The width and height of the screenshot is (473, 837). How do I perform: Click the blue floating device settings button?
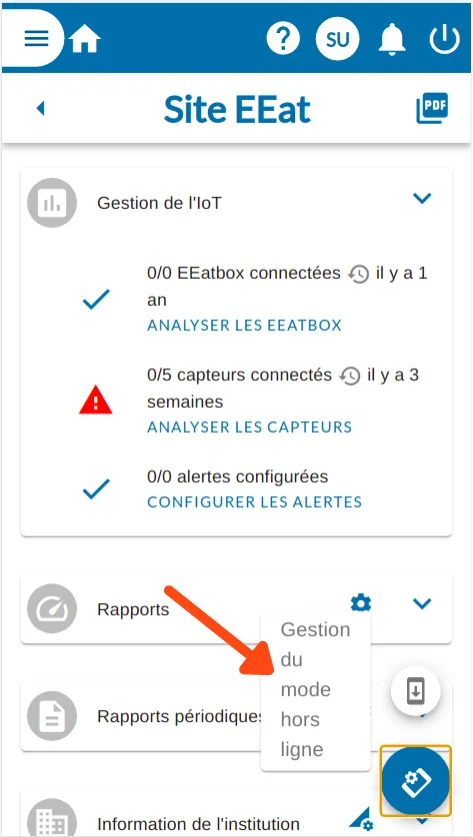[x=416, y=781]
